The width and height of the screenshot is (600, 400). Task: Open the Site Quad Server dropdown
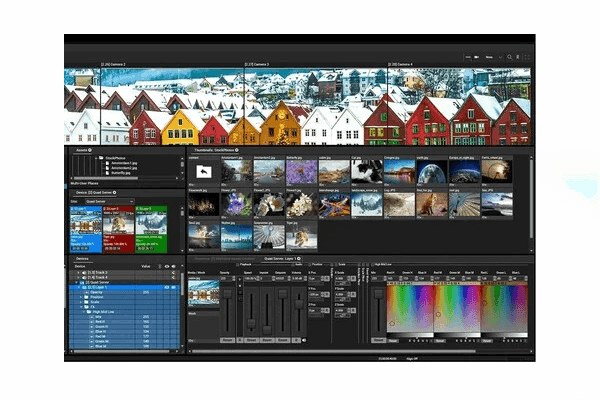(109, 201)
